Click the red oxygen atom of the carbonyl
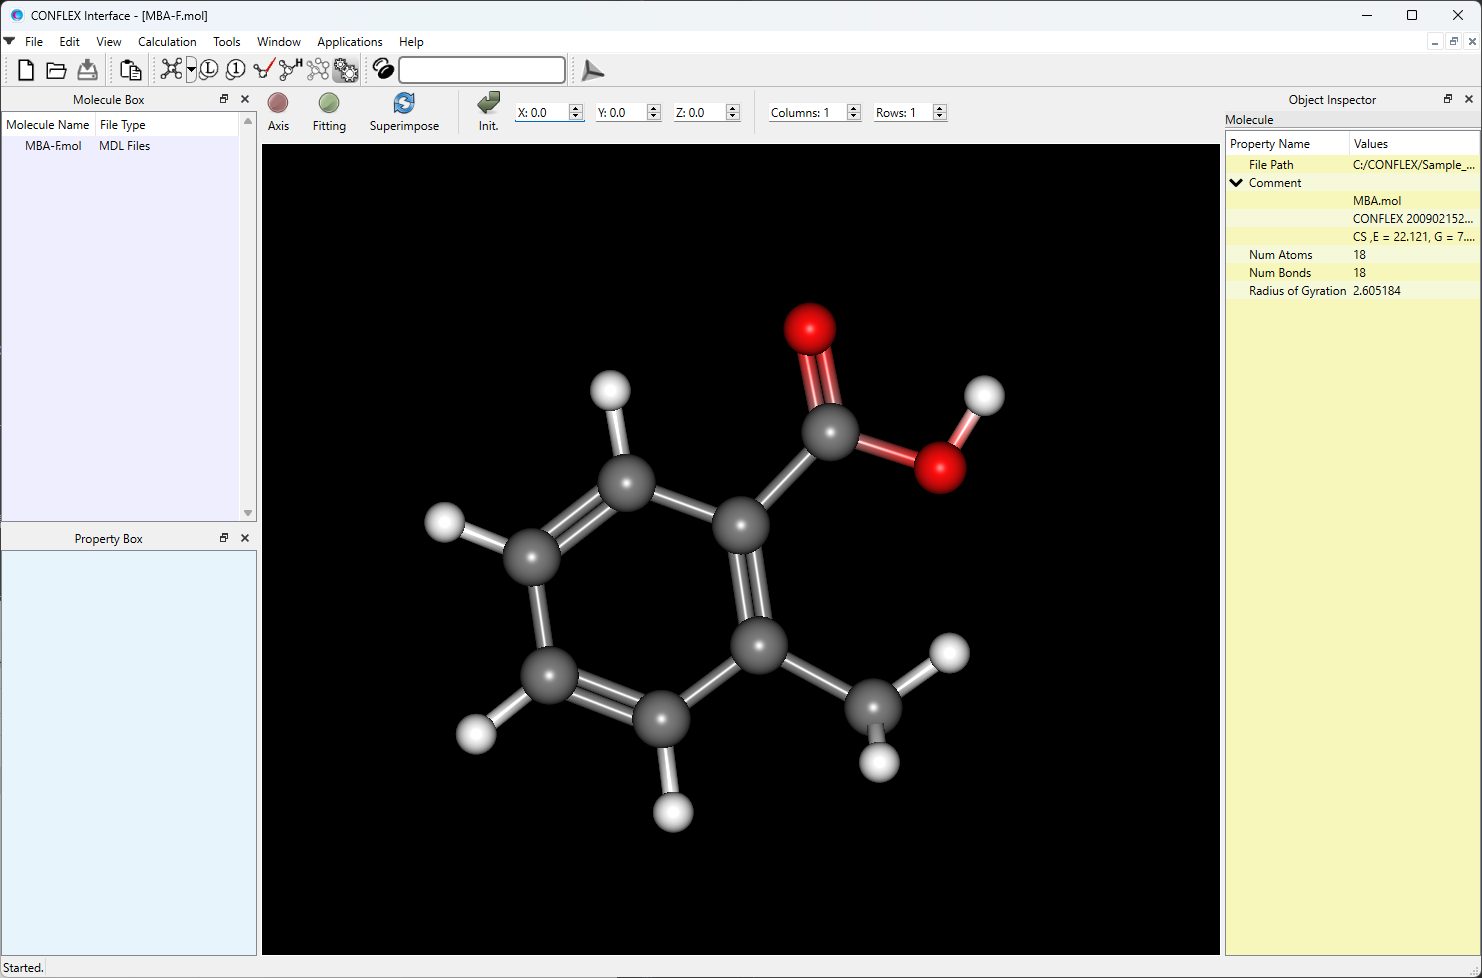The width and height of the screenshot is (1482, 978). (x=809, y=328)
